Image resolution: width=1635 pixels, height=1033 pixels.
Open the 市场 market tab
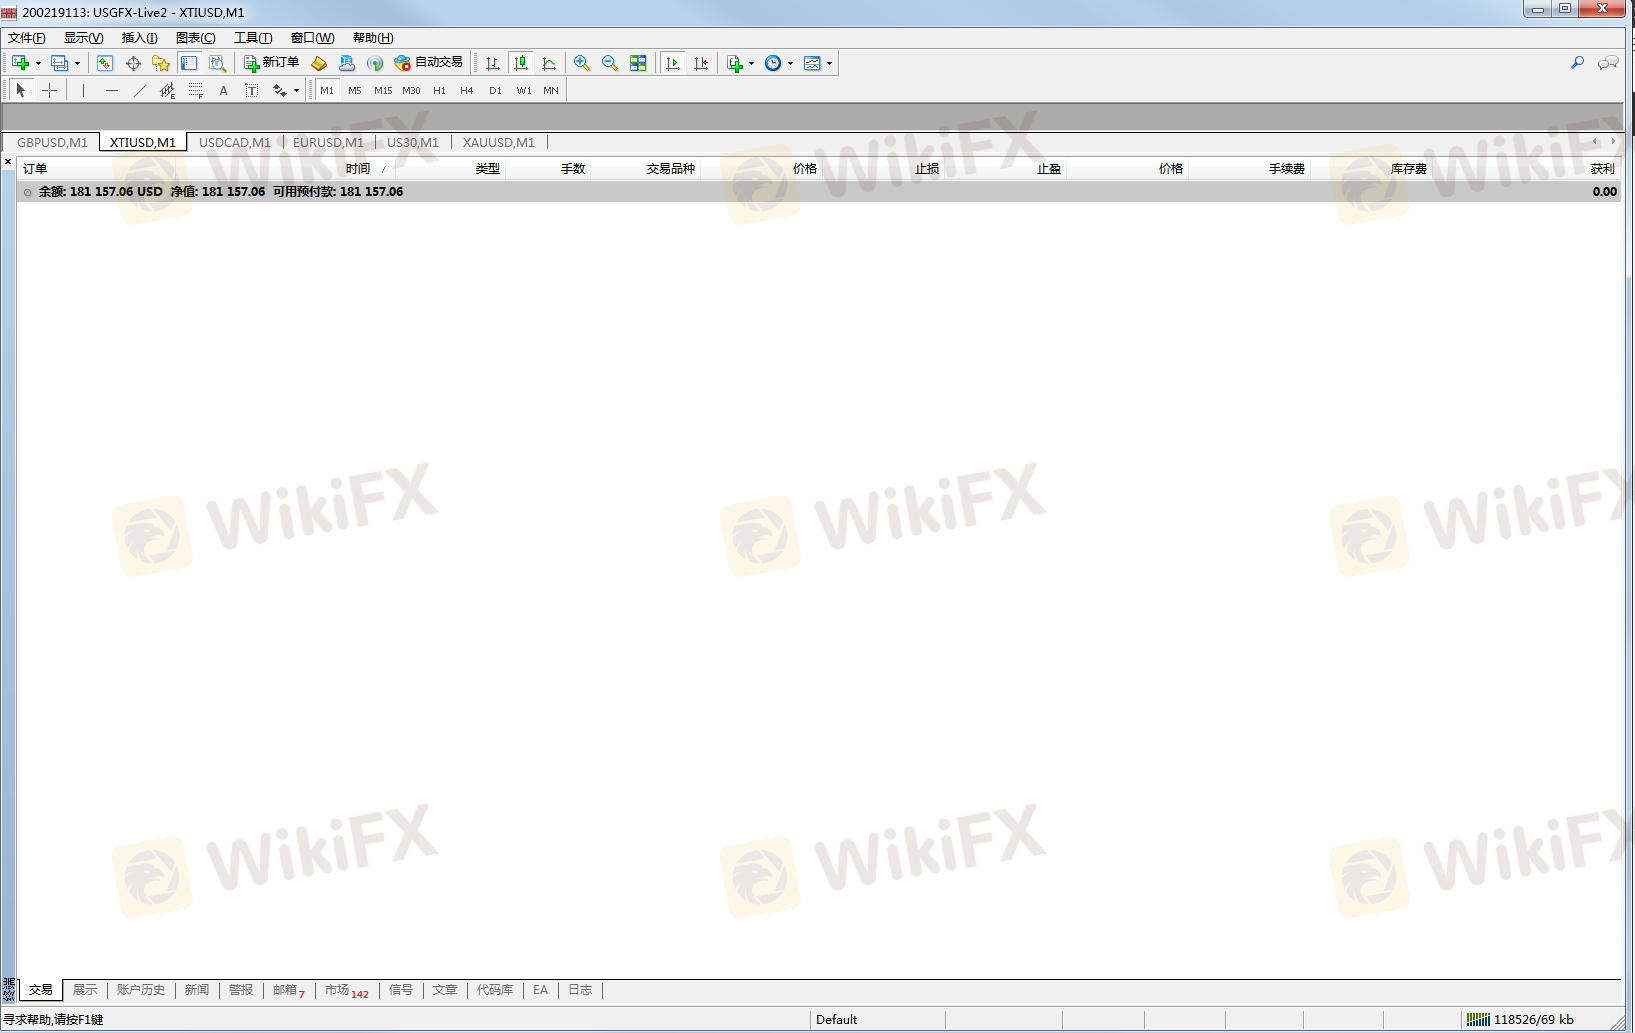(x=347, y=990)
